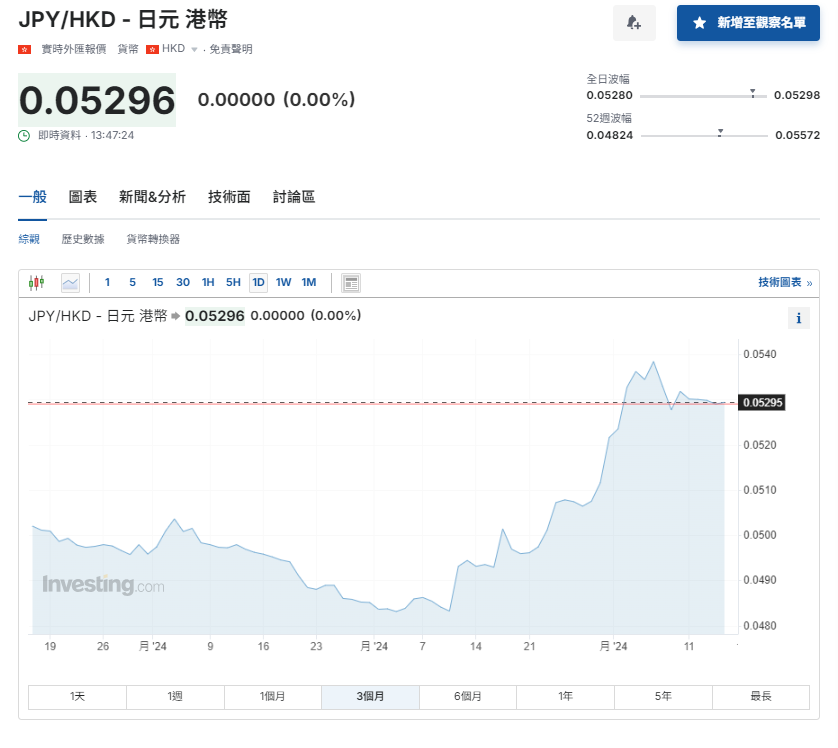Select the 6個月 time range button
Viewport: 838px width, 748px height.
pos(467,696)
